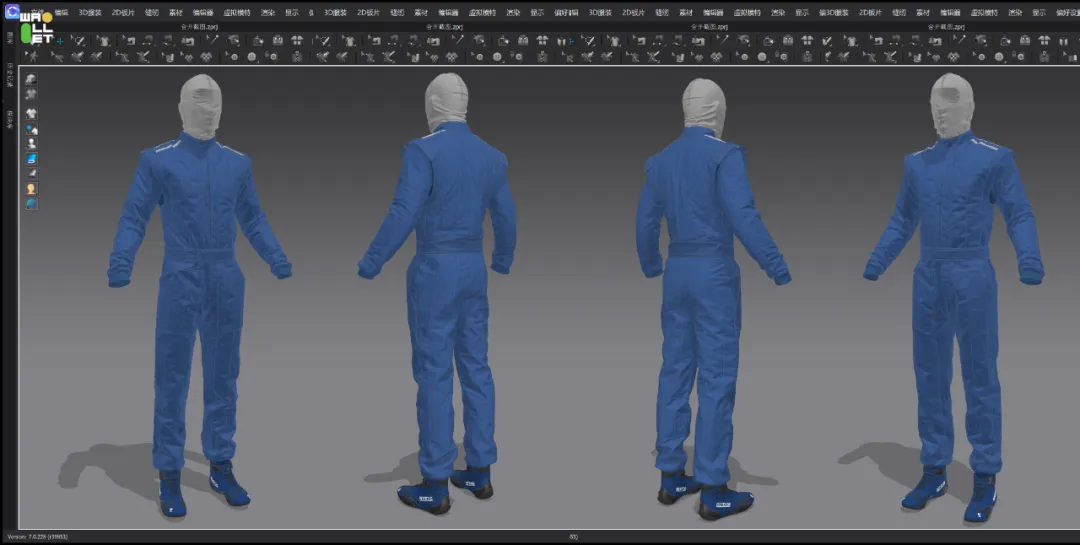The image size is (1080, 545).
Task: Click the blue sphere rendering-style icon
Action: tap(31, 204)
